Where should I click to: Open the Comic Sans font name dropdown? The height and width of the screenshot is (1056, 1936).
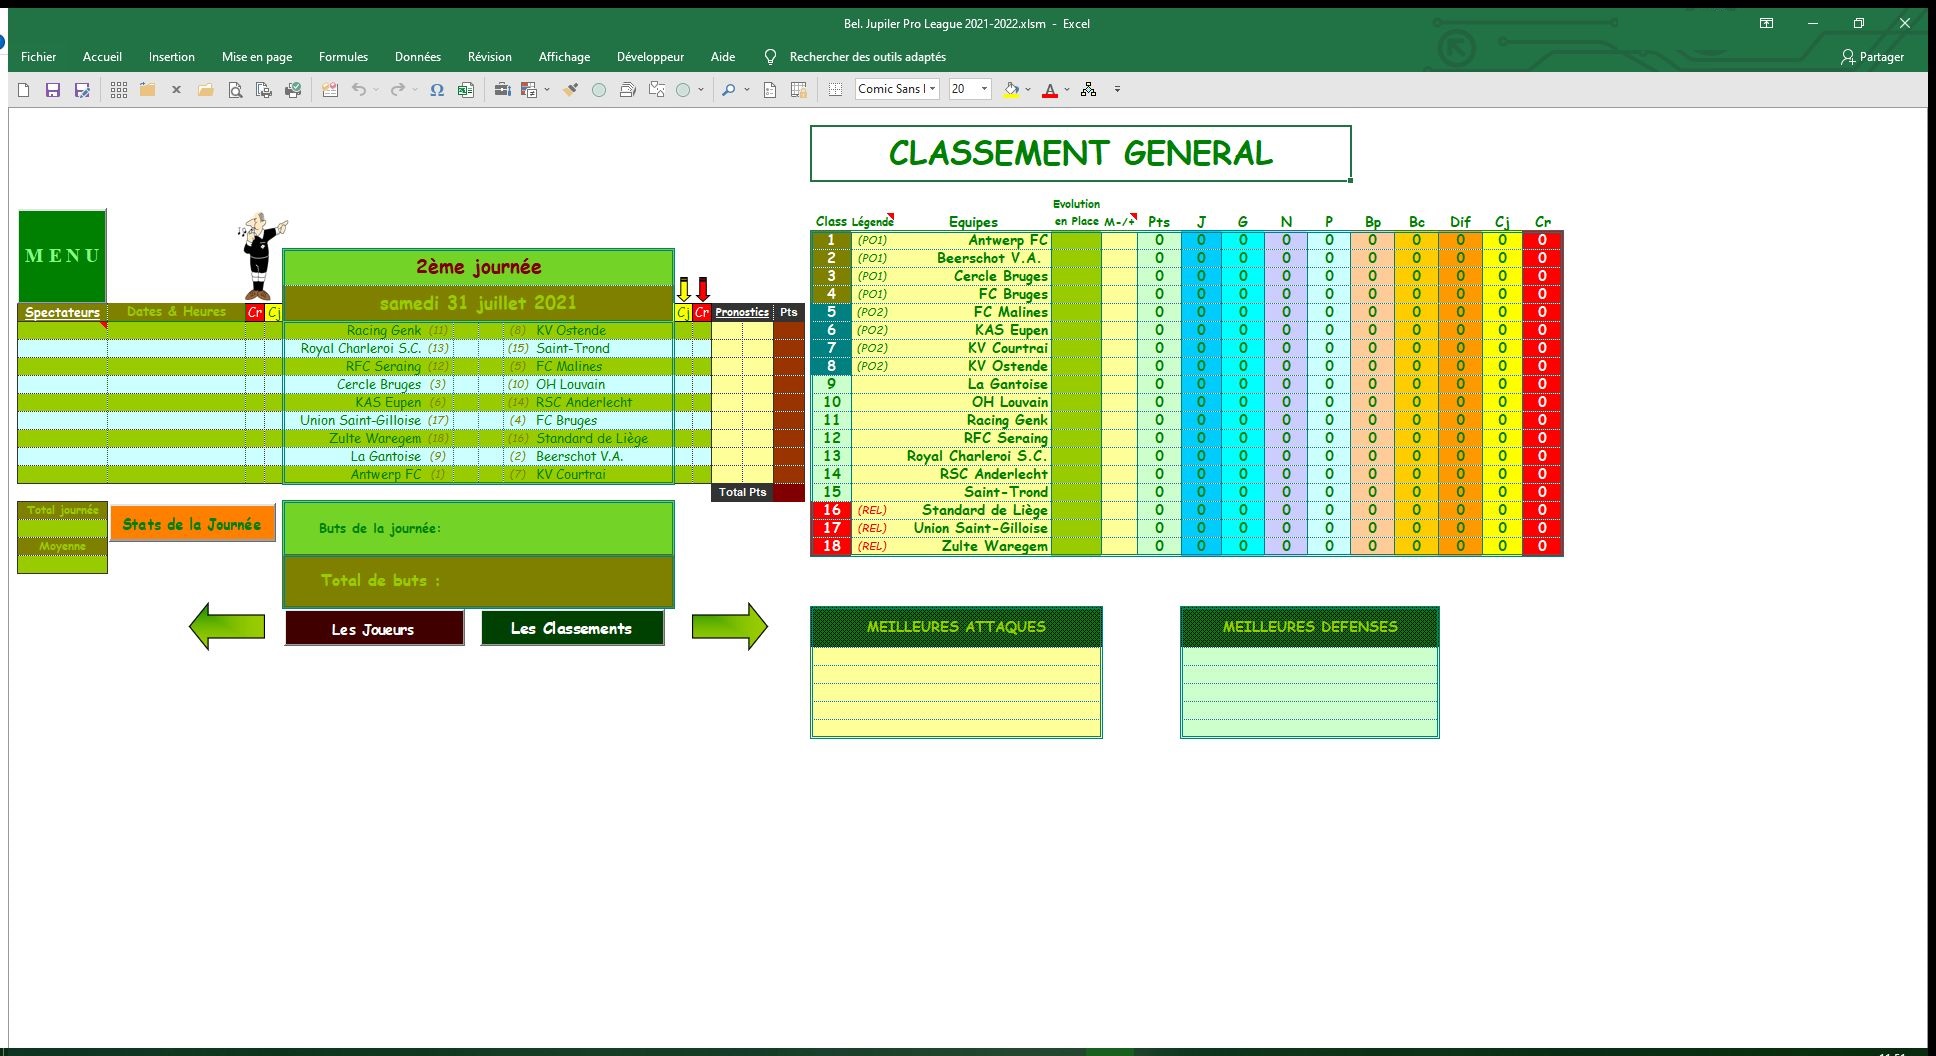point(933,89)
